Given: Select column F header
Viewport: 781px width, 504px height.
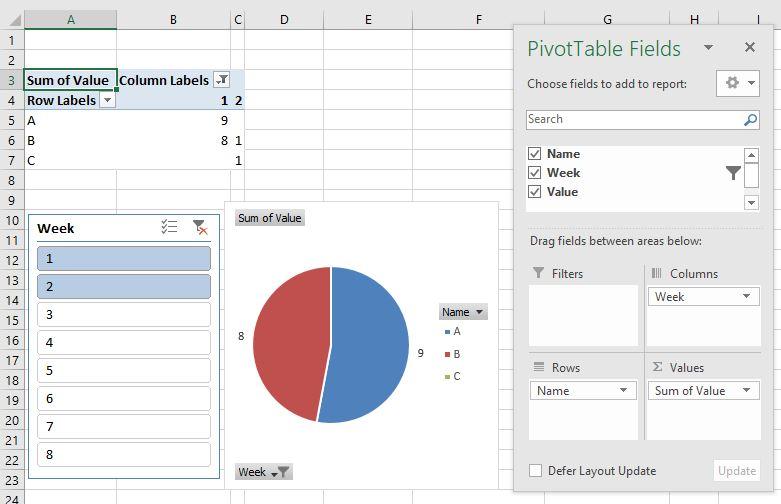Looking at the screenshot, I should coord(478,19).
